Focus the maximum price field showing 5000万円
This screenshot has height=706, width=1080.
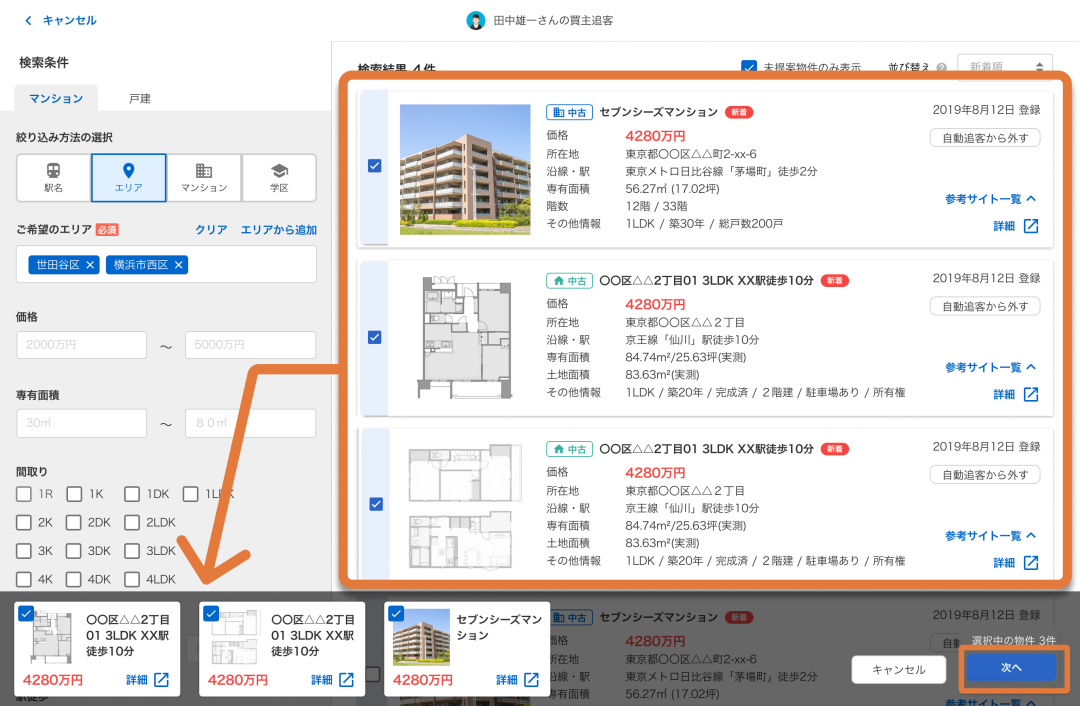(x=251, y=345)
